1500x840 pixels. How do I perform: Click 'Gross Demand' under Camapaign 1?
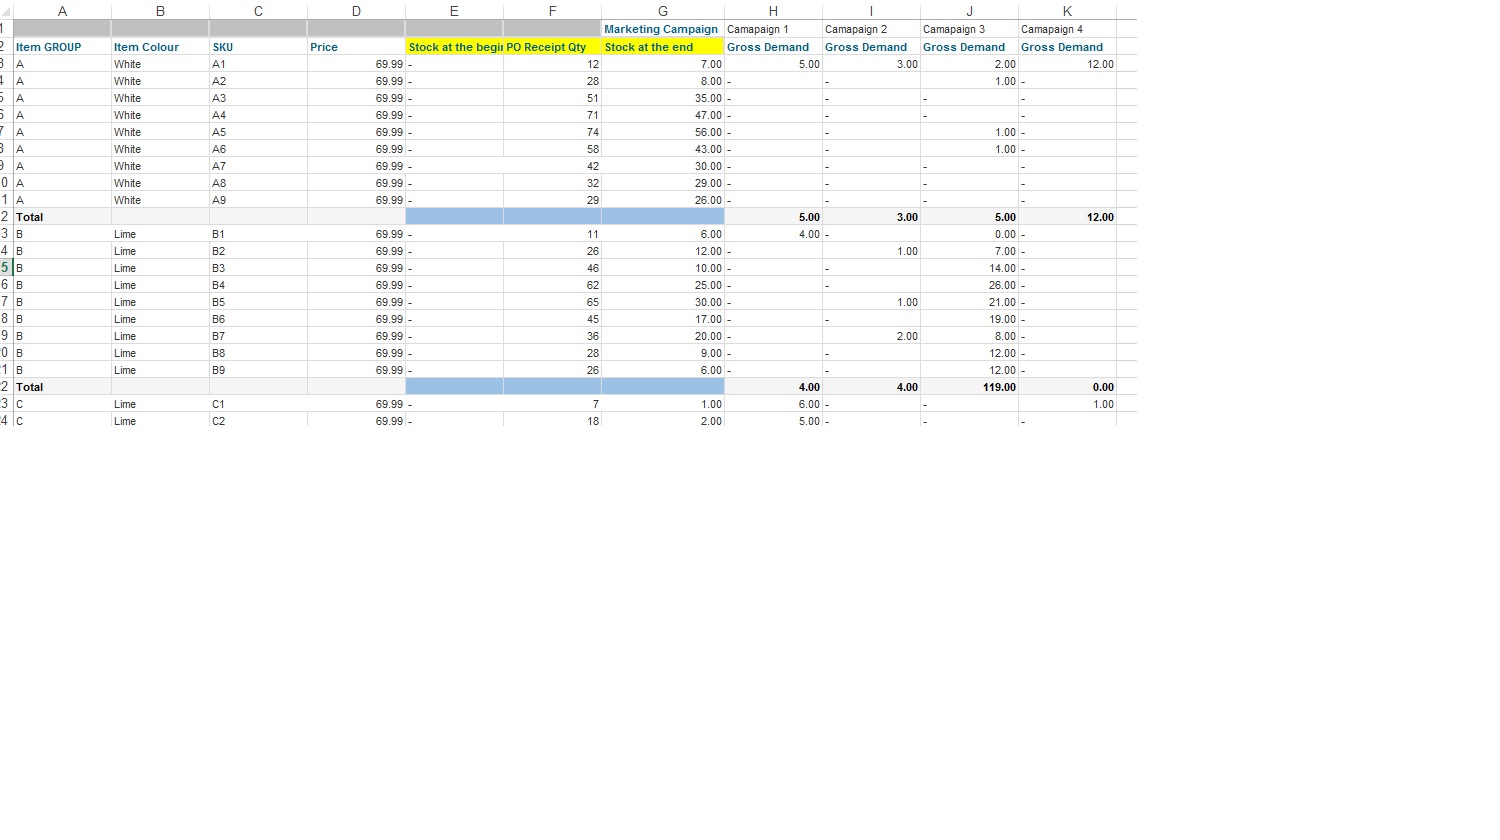point(773,47)
